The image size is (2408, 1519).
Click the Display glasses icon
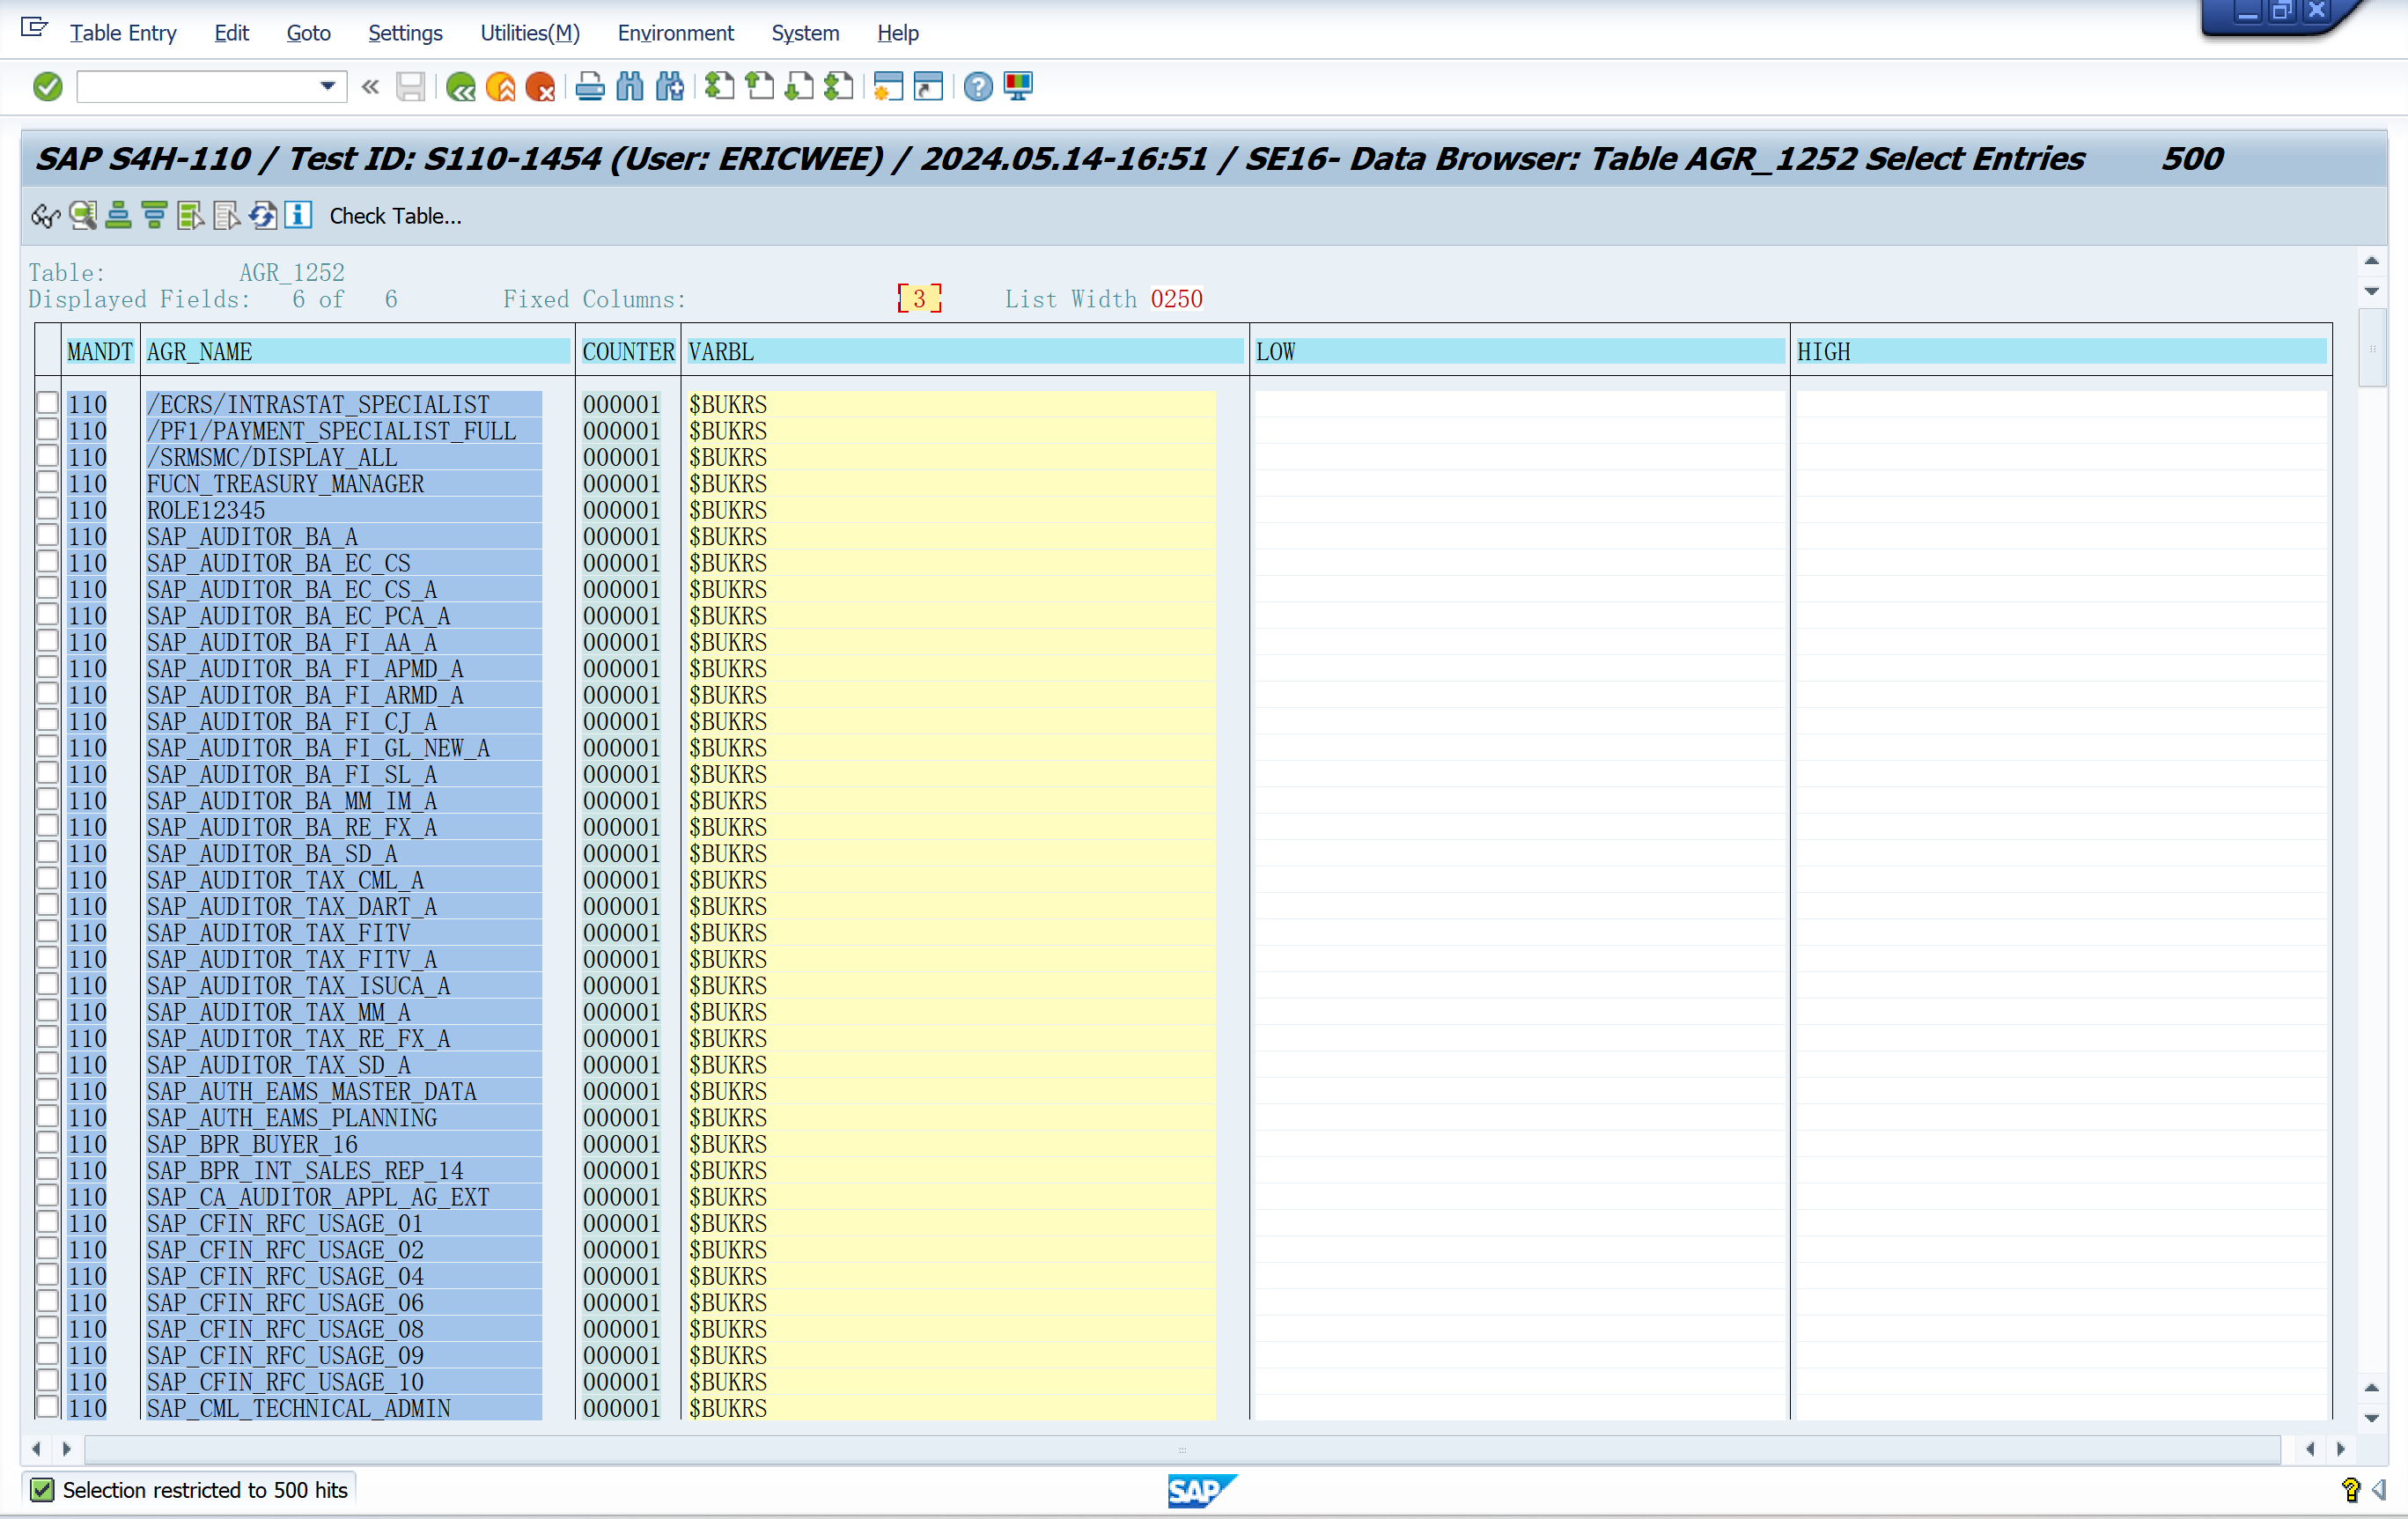(x=45, y=216)
